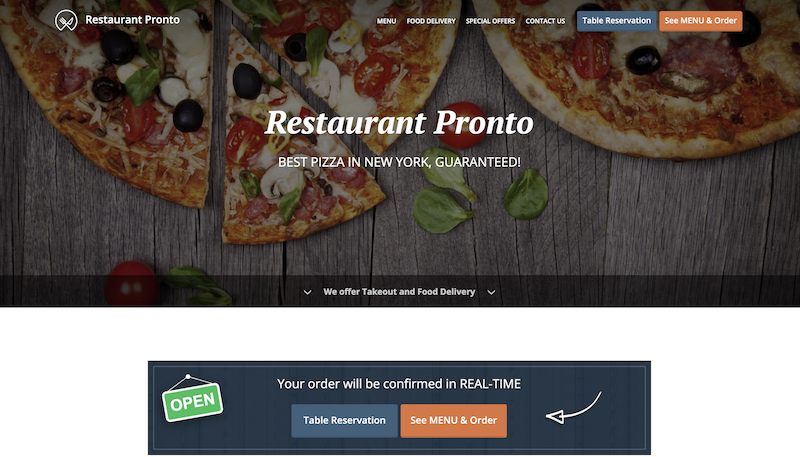Click Your order will be confirmed in REAL-TIME
This screenshot has height=457, width=800.
[x=399, y=384]
